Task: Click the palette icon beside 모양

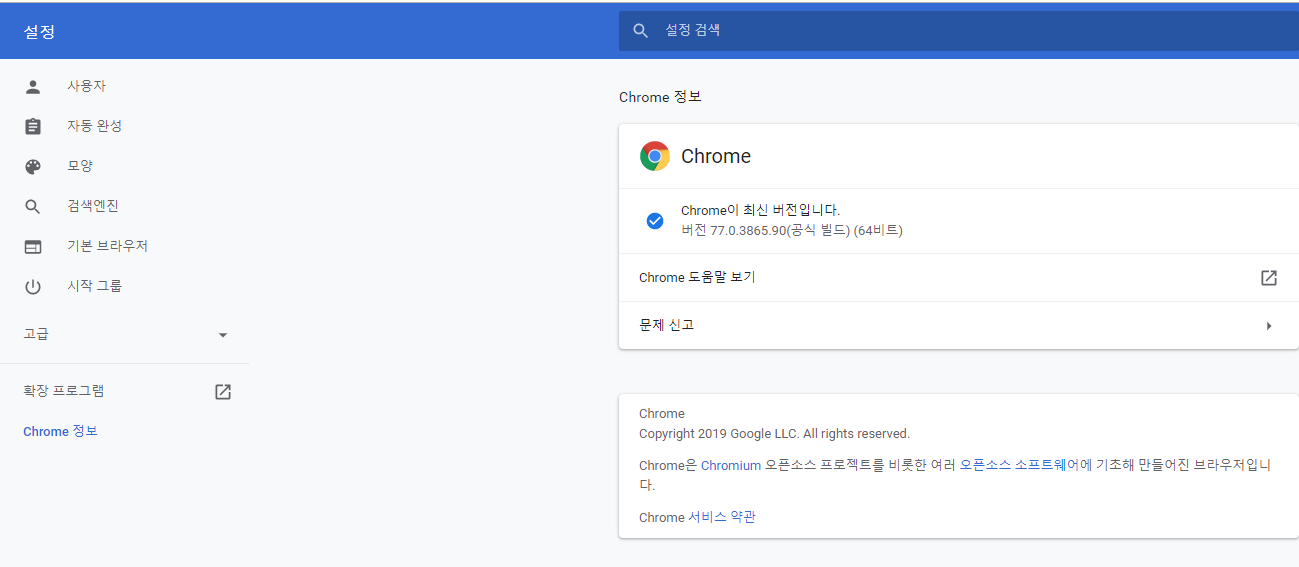Action: tap(33, 166)
